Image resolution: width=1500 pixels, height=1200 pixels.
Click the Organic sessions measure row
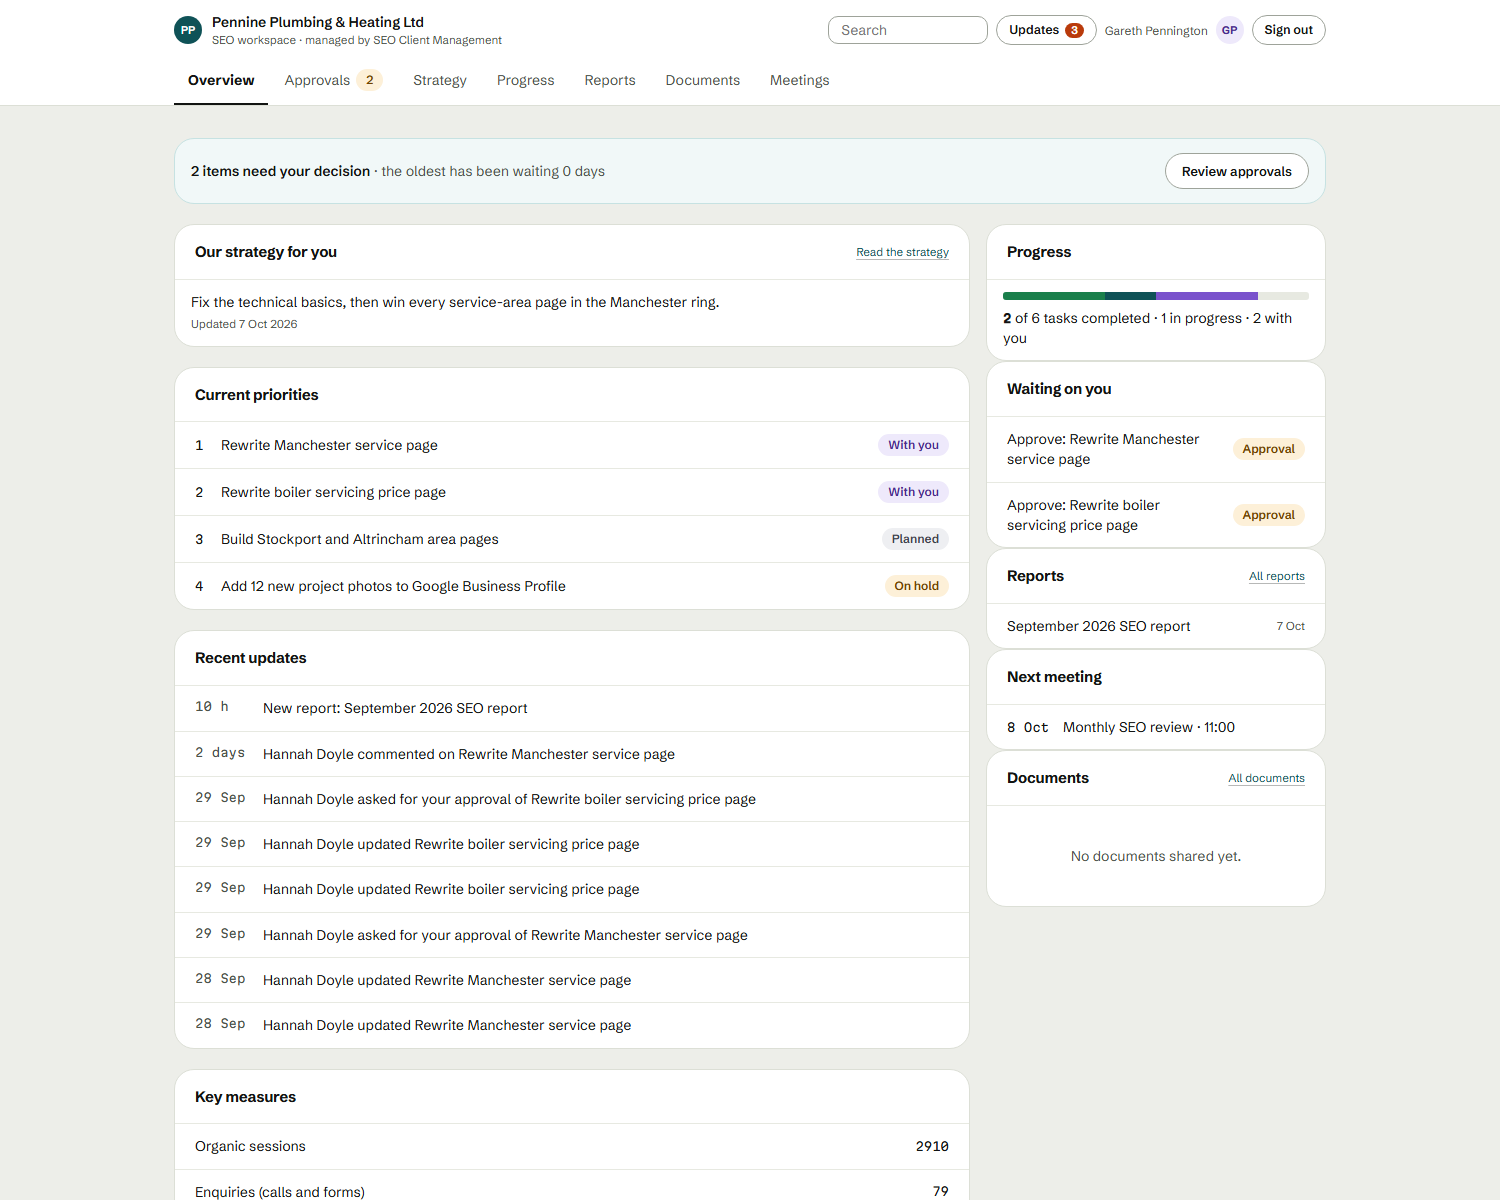[572, 1146]
